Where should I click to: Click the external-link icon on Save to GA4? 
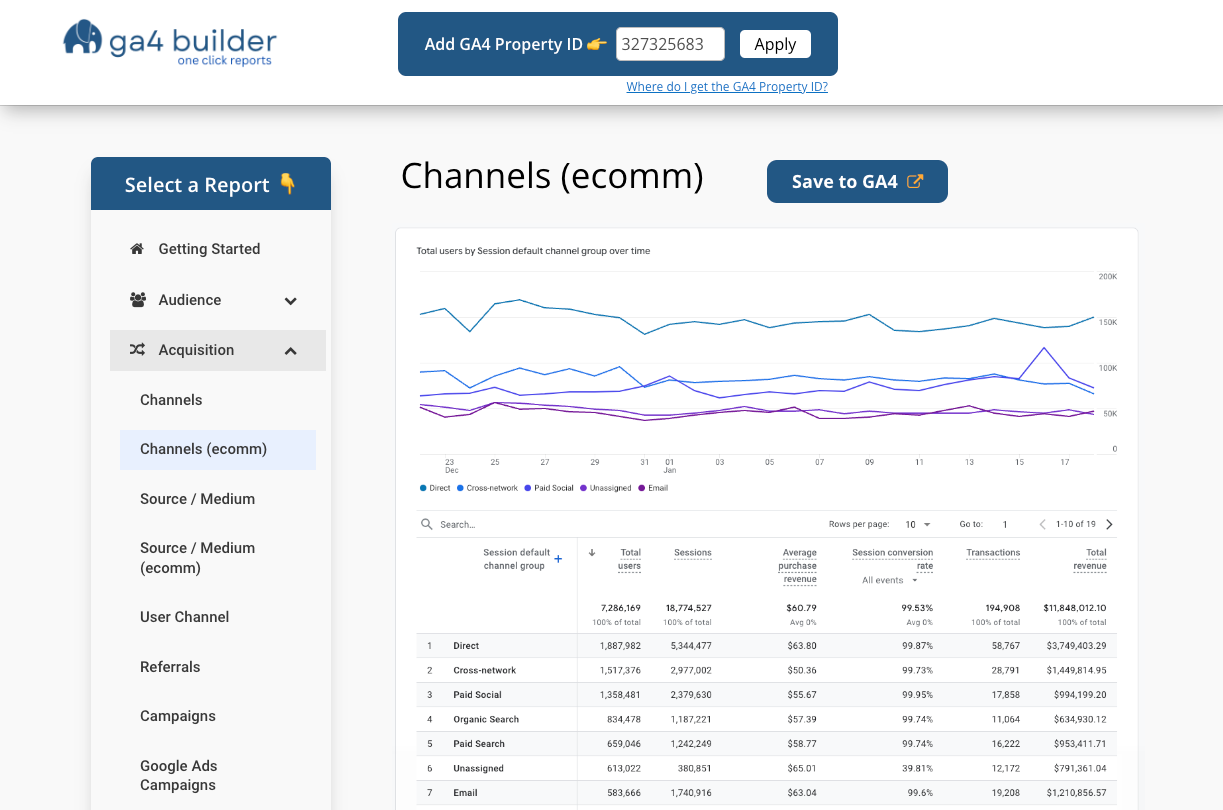coord(914,180)
